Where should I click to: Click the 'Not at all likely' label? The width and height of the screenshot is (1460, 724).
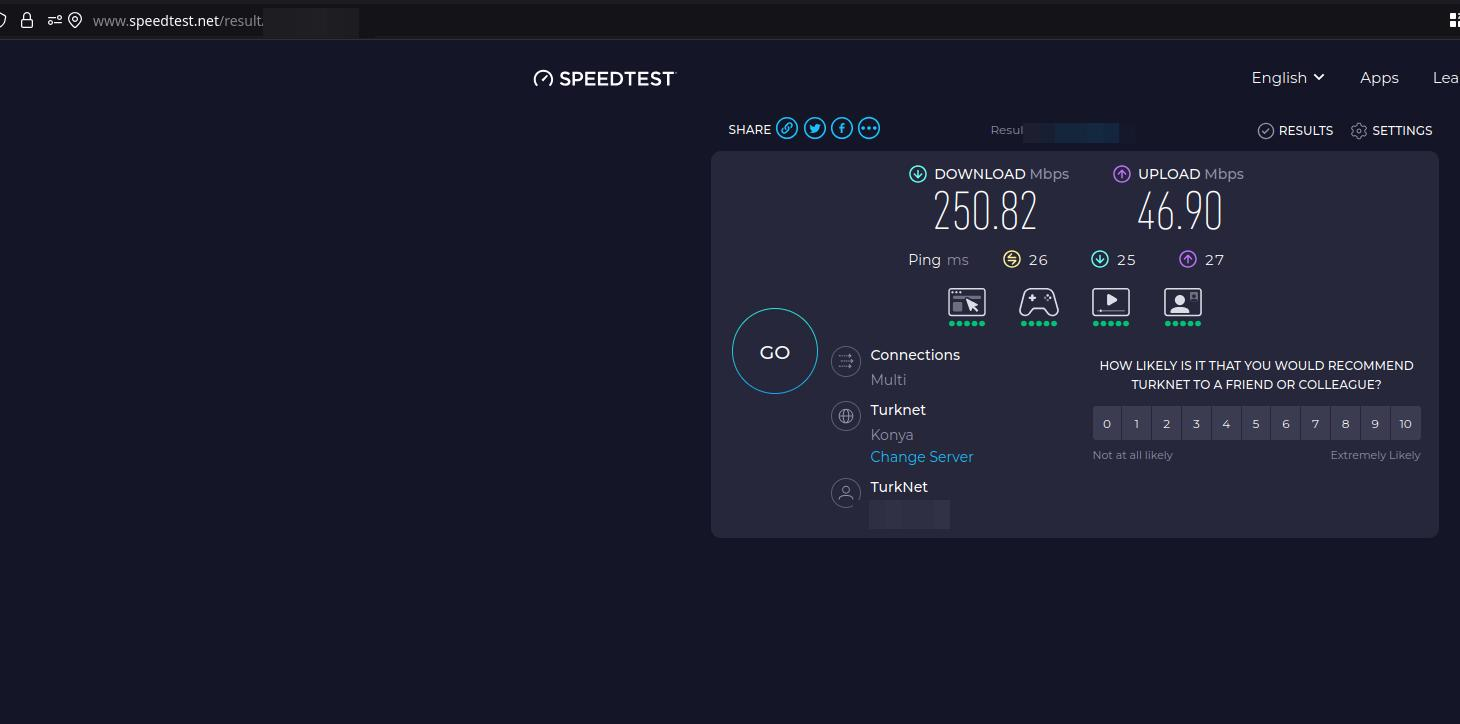pyautogui.click(x=1133, y=455)
